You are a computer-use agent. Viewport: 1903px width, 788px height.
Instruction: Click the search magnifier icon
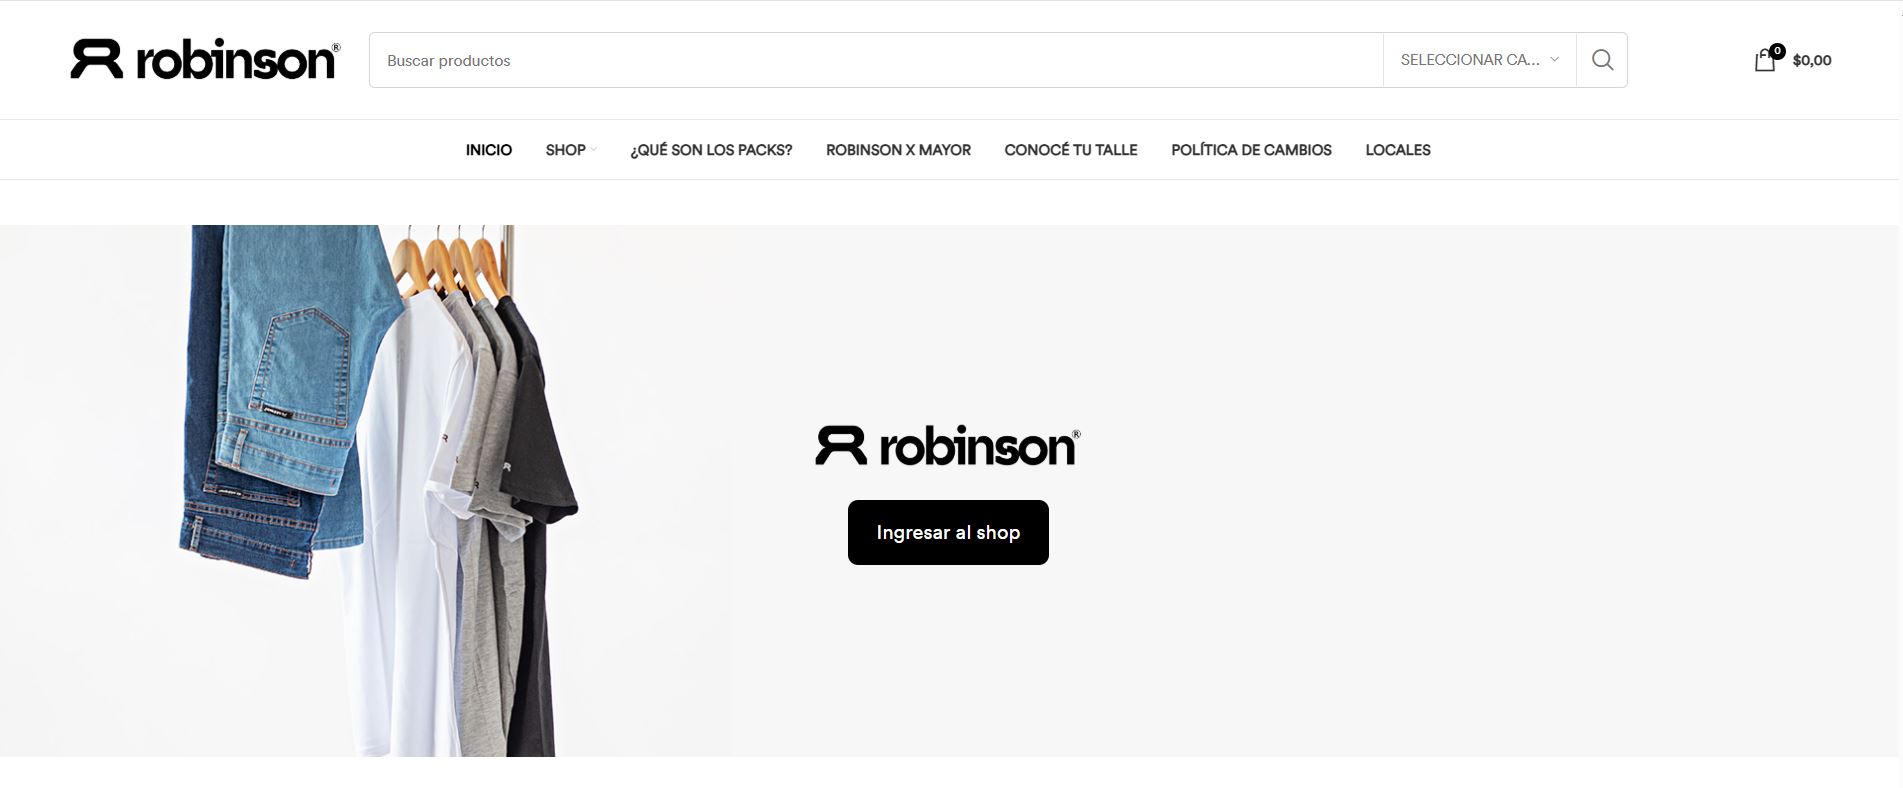[1602, 60]
